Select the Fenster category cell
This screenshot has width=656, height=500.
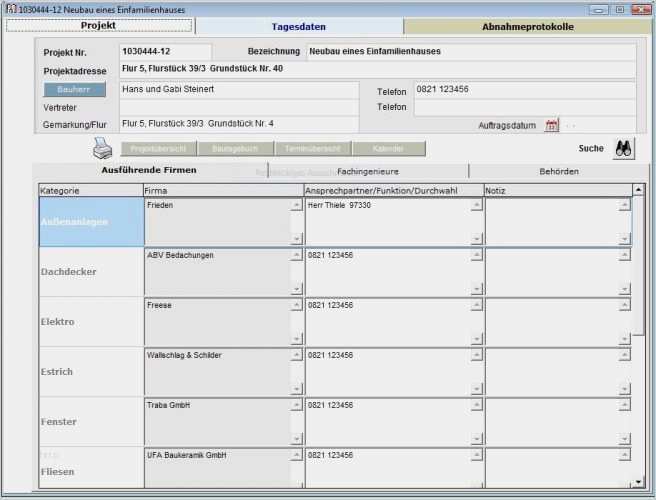click(91, 422)
